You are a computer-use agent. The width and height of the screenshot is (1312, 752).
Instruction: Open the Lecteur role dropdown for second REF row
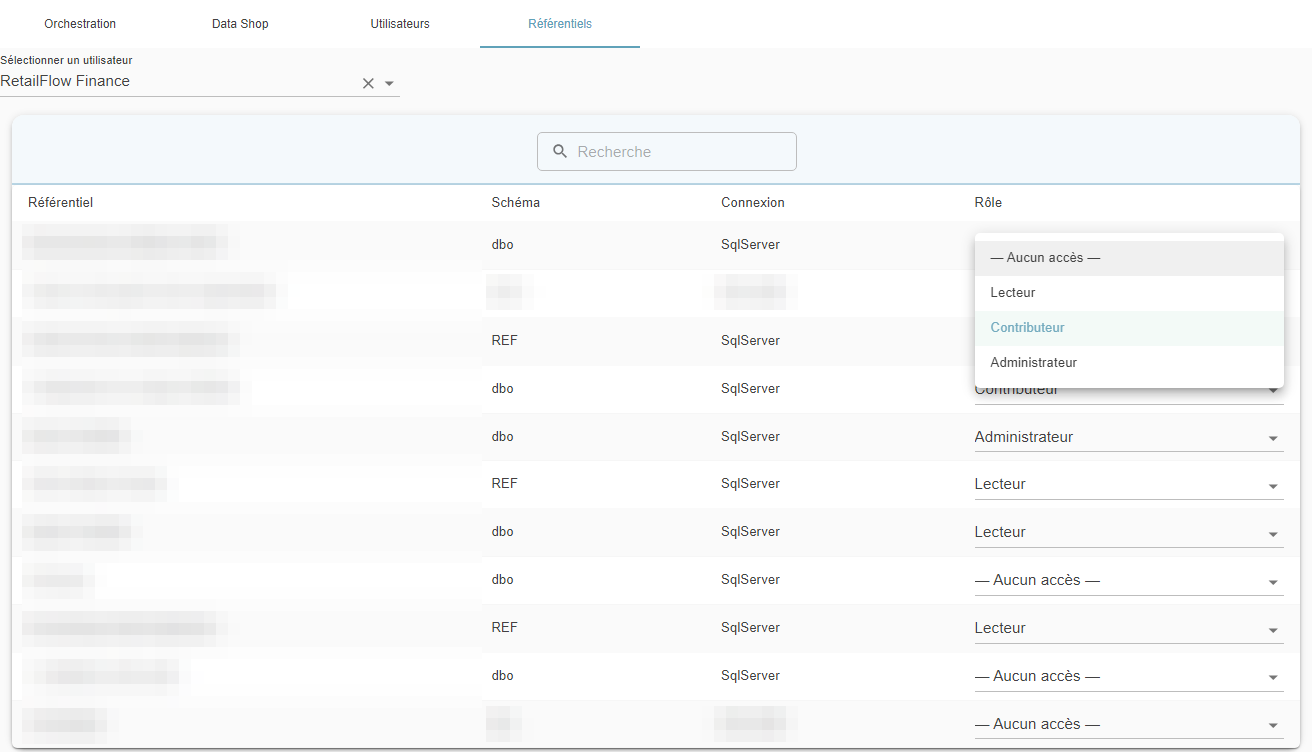coord(1129,484)
